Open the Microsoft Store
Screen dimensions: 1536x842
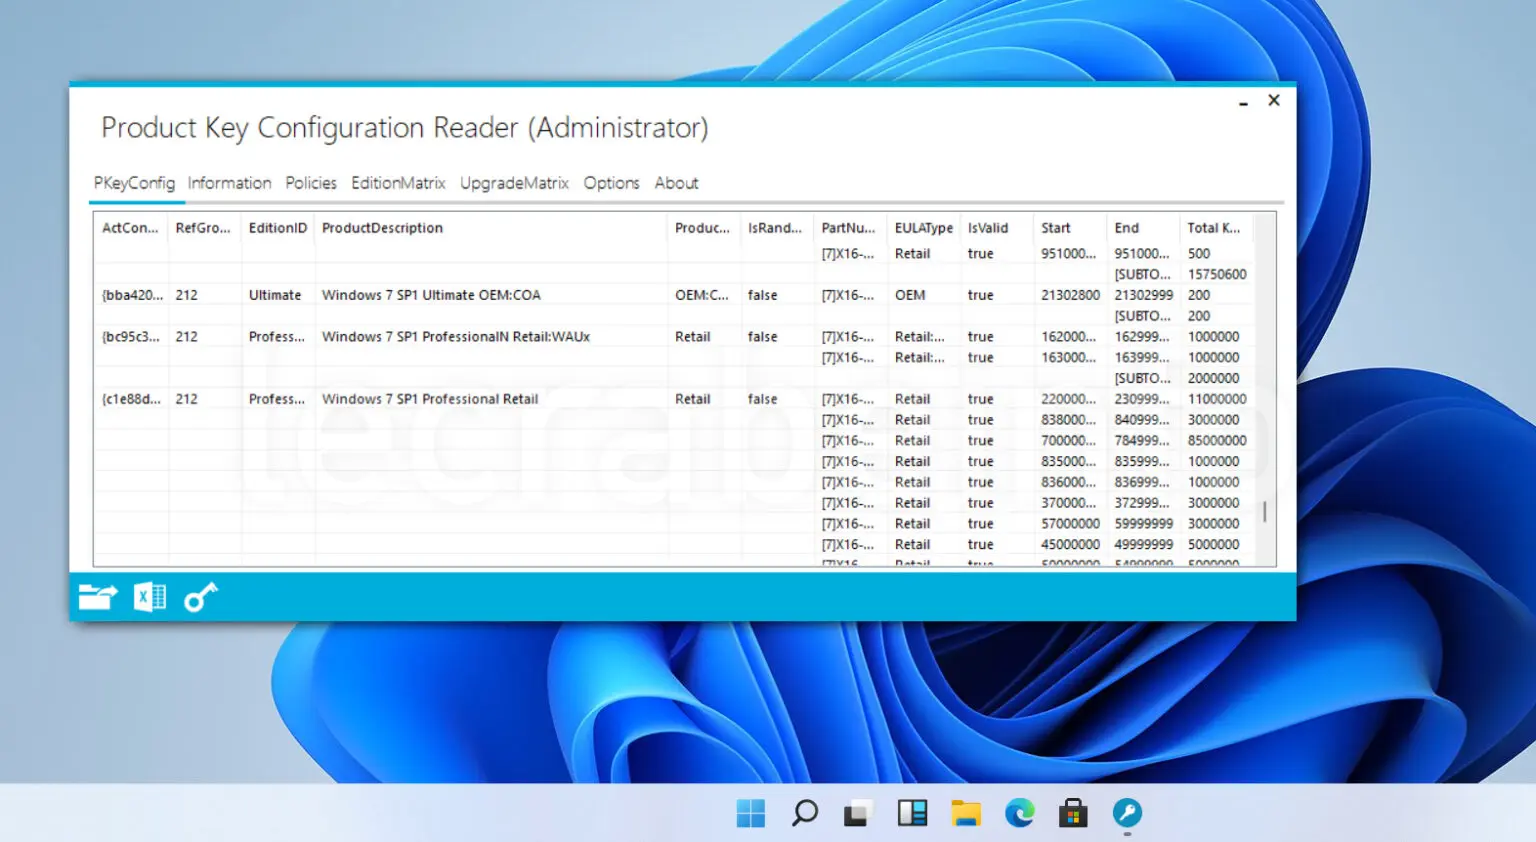pyautogui.click(x=1073, y=813)
